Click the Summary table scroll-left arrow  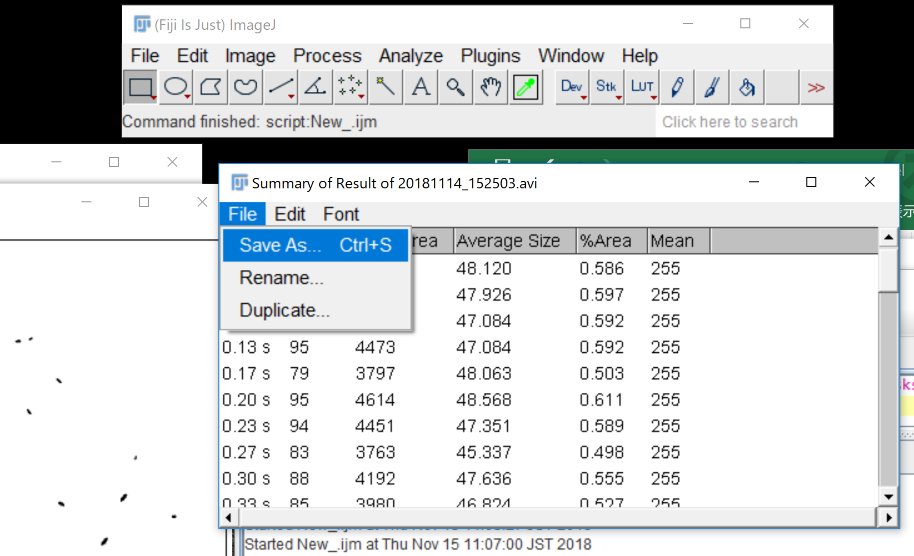[228, 517]
